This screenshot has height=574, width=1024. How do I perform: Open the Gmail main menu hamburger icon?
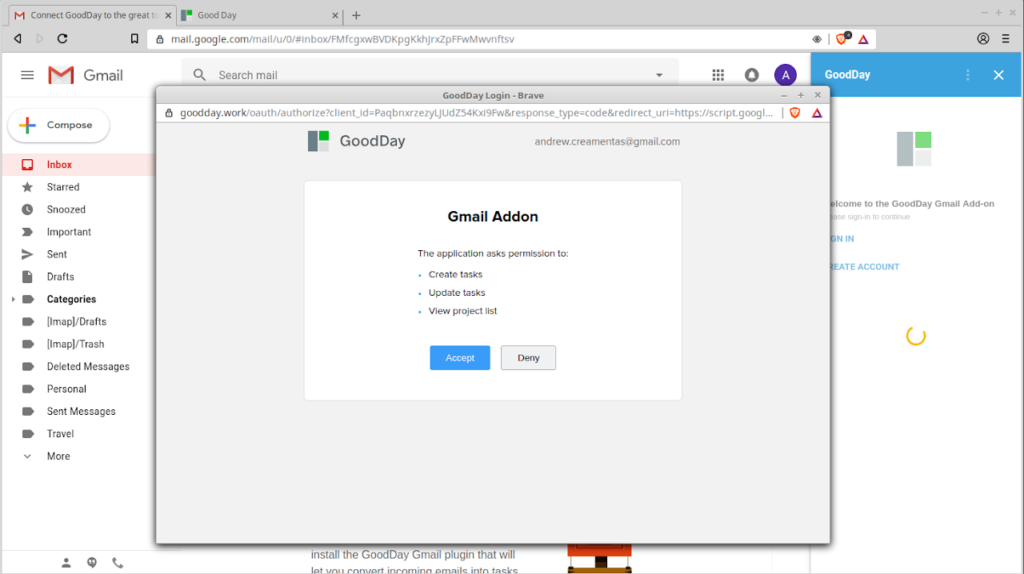click(27, 75)
